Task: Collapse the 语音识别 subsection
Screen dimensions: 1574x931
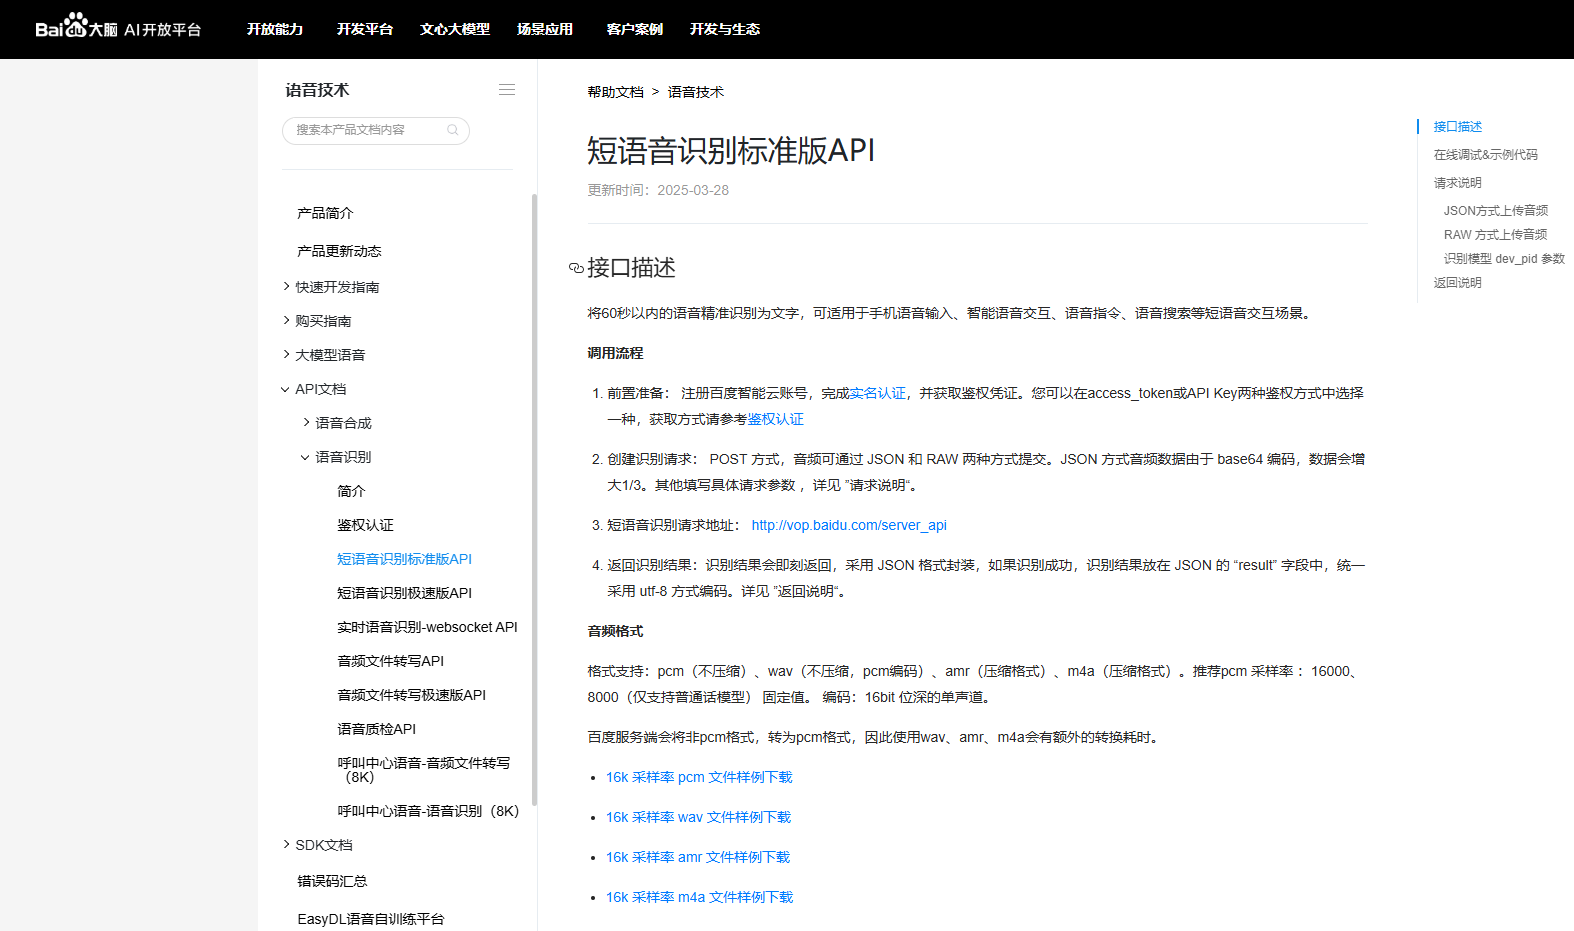Action: point(306,457)
